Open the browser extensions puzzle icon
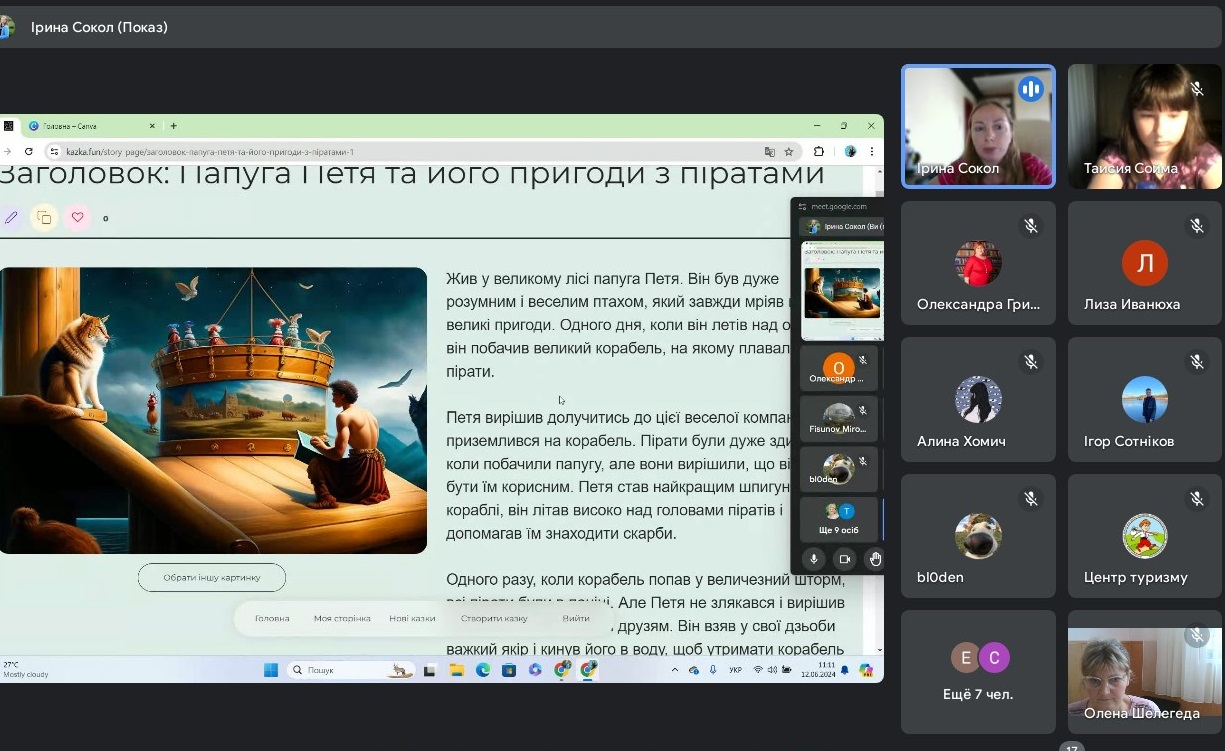The width and height of the screenshot is (1225, 751). coord(819,152)
